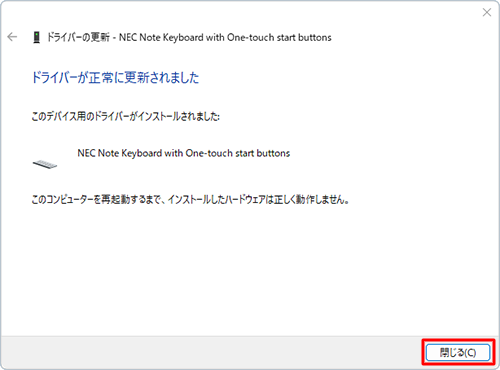Click text このデバイス用のドライバーがインストールされました
This screenshot has height=370, width=500.
coord(125,116)
